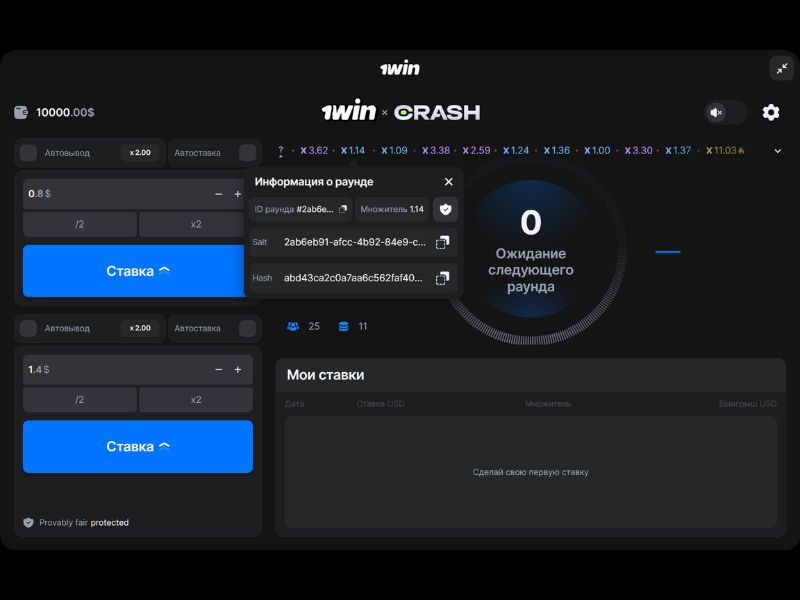The image size is (800, 600).
Task: Click the players count icon showing 25
Action: 292,326
